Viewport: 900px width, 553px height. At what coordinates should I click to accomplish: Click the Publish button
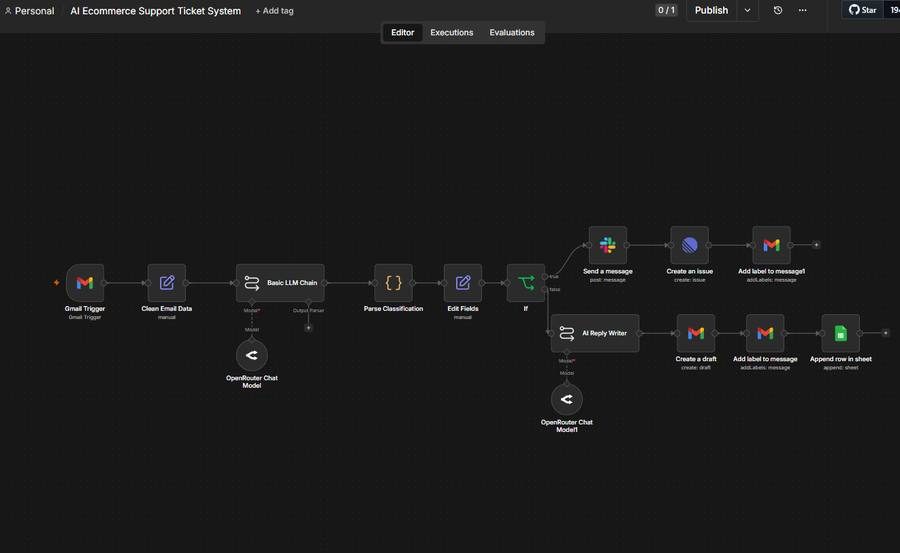click(711, 10)
